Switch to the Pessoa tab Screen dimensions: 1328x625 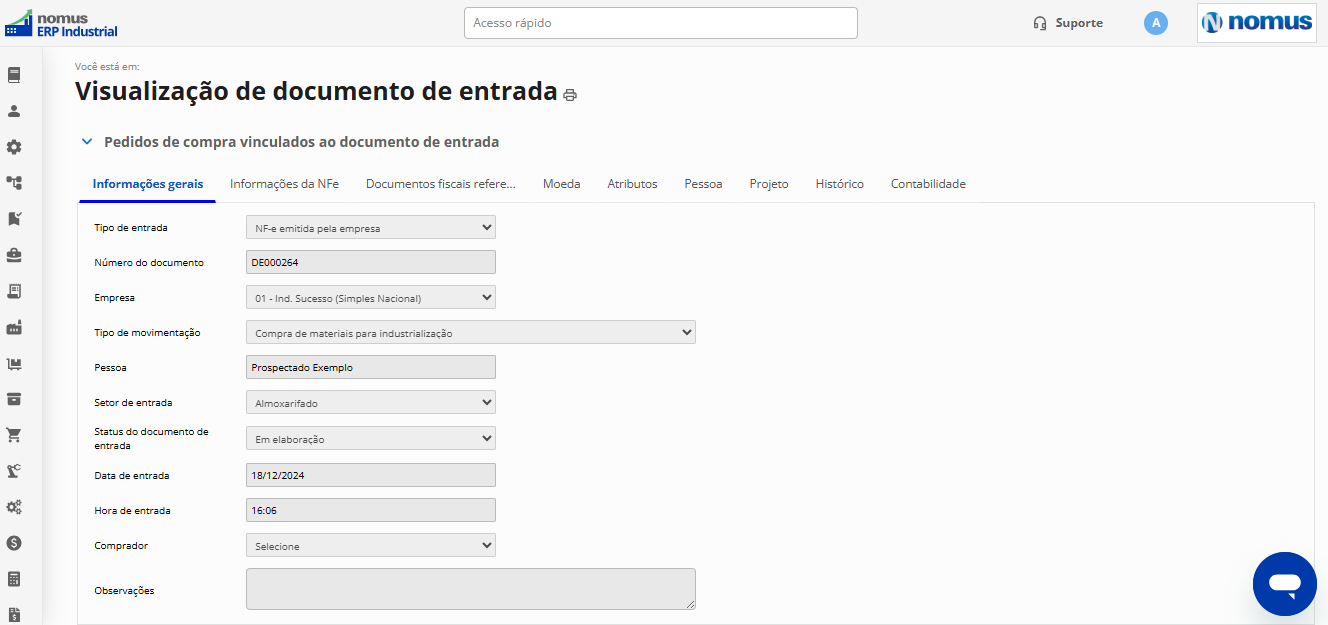pyautogui.click(x=703, y=184)
